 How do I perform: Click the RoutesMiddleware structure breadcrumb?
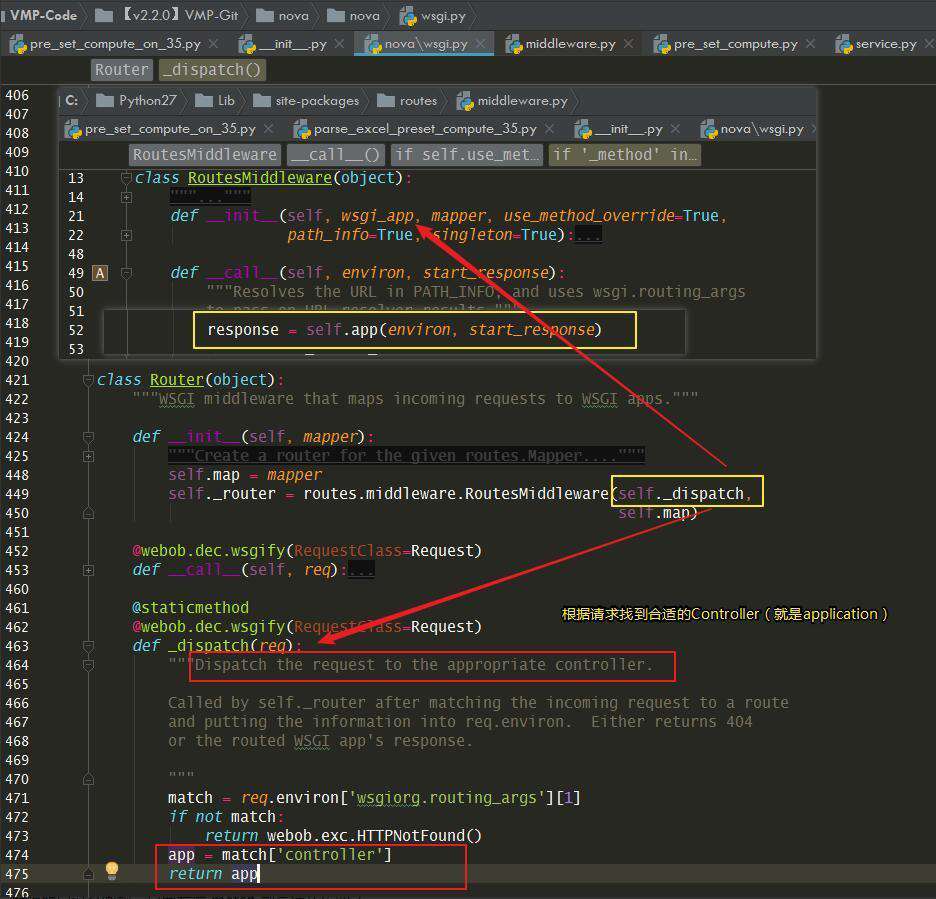point(205,155)
